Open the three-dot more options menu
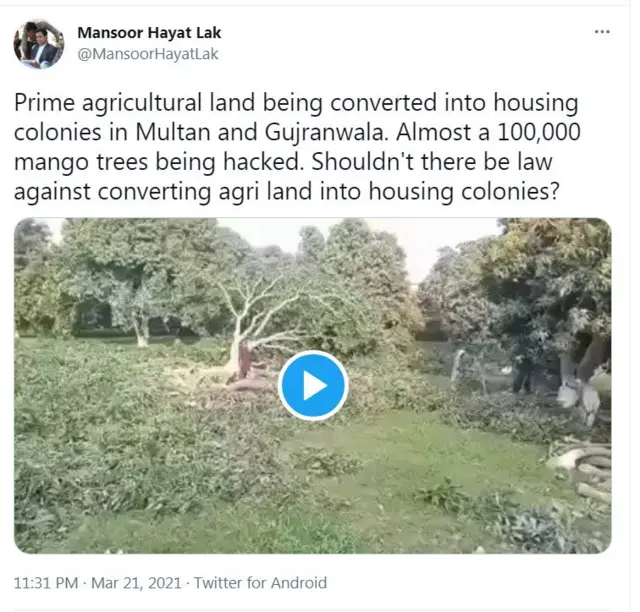640x612 pixels. click(x=602, y=31)
